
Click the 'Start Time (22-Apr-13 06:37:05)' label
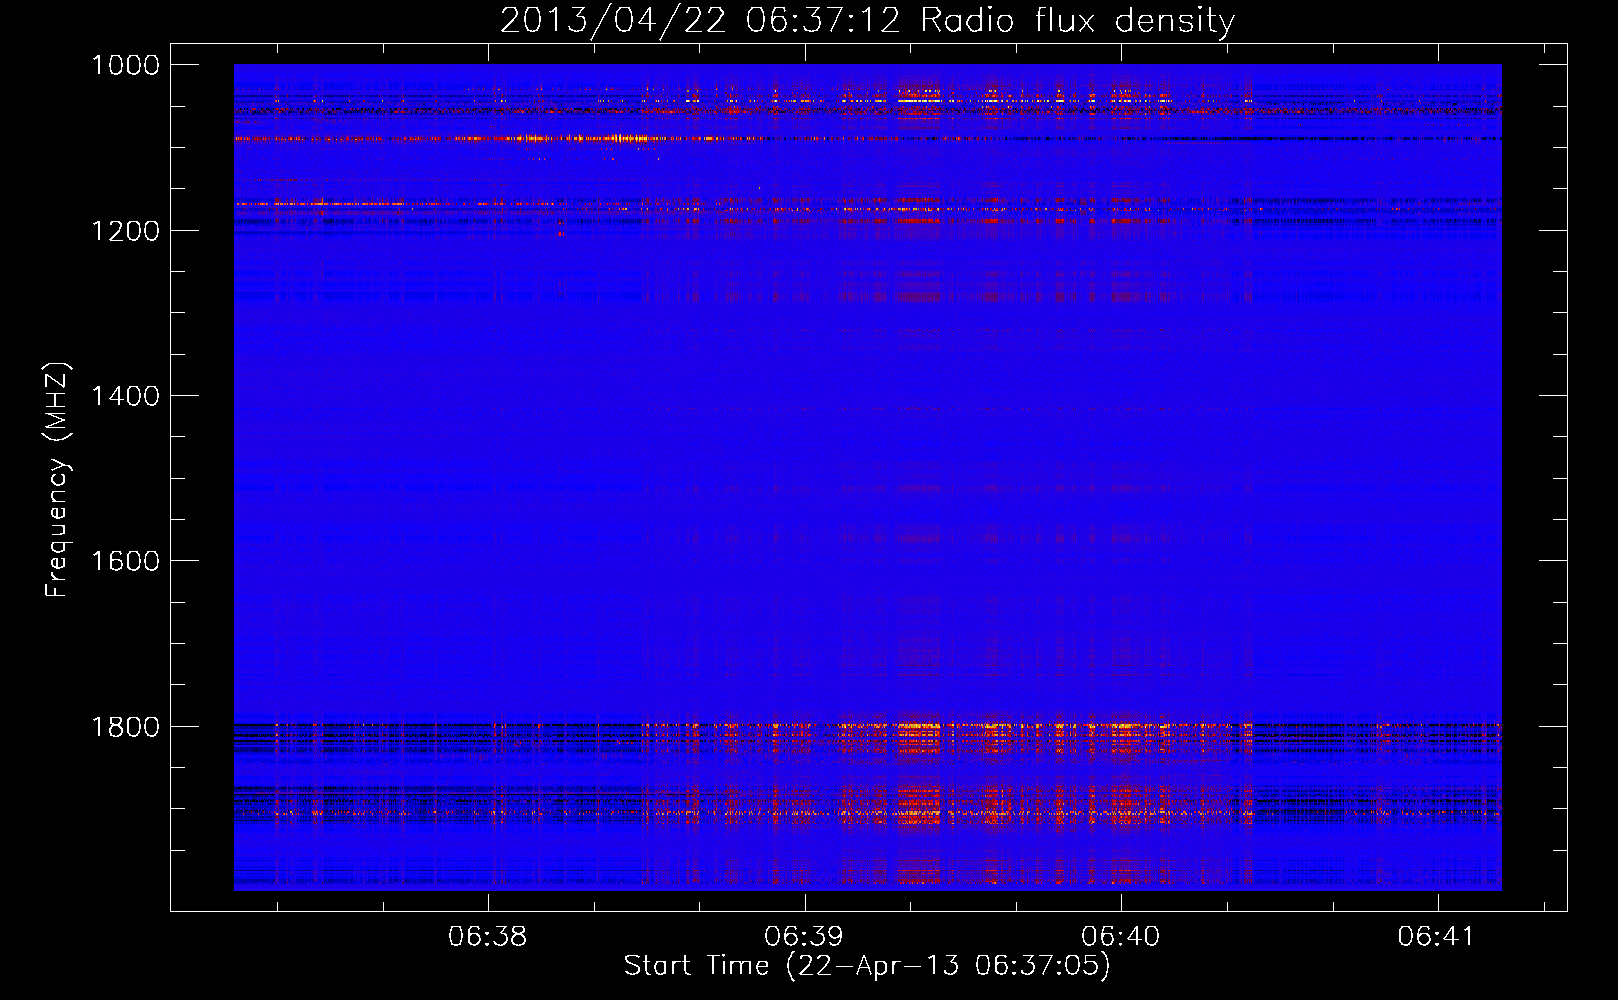pos(867,966)
